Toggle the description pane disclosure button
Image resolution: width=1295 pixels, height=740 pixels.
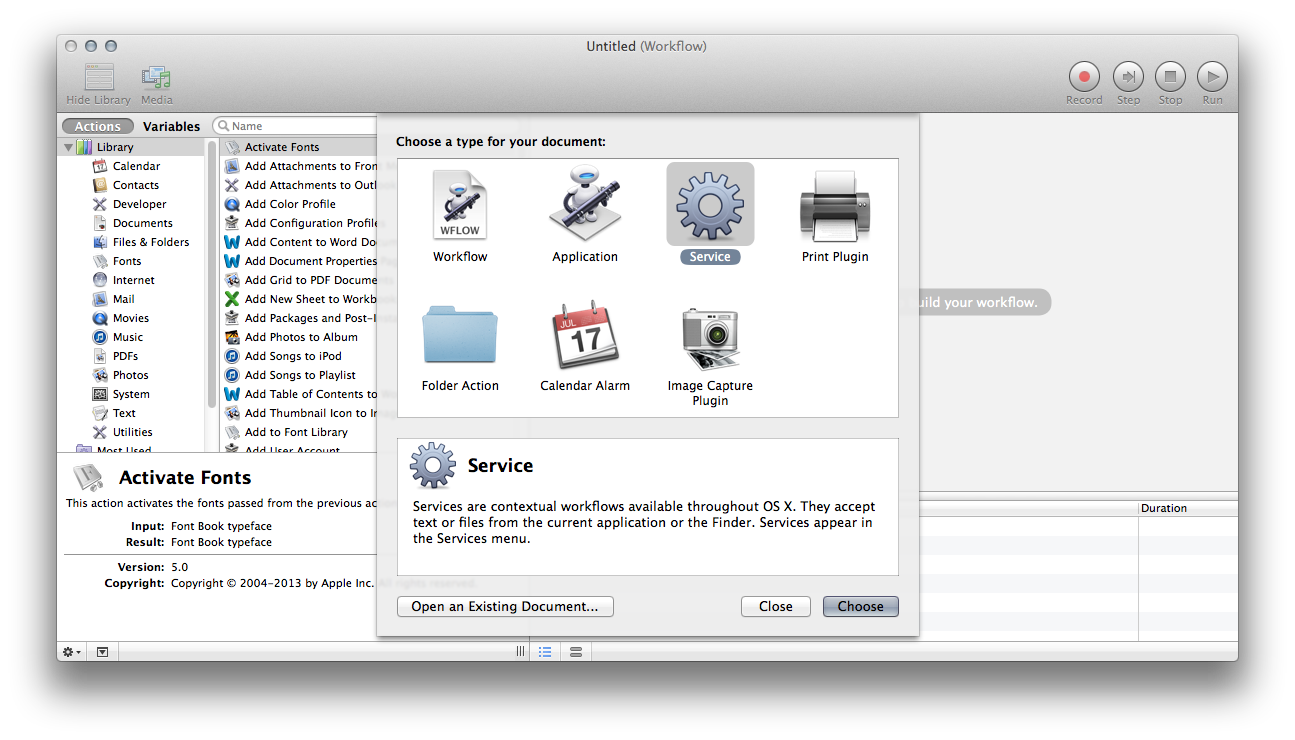pyautogui.click(x=103, y=651)
